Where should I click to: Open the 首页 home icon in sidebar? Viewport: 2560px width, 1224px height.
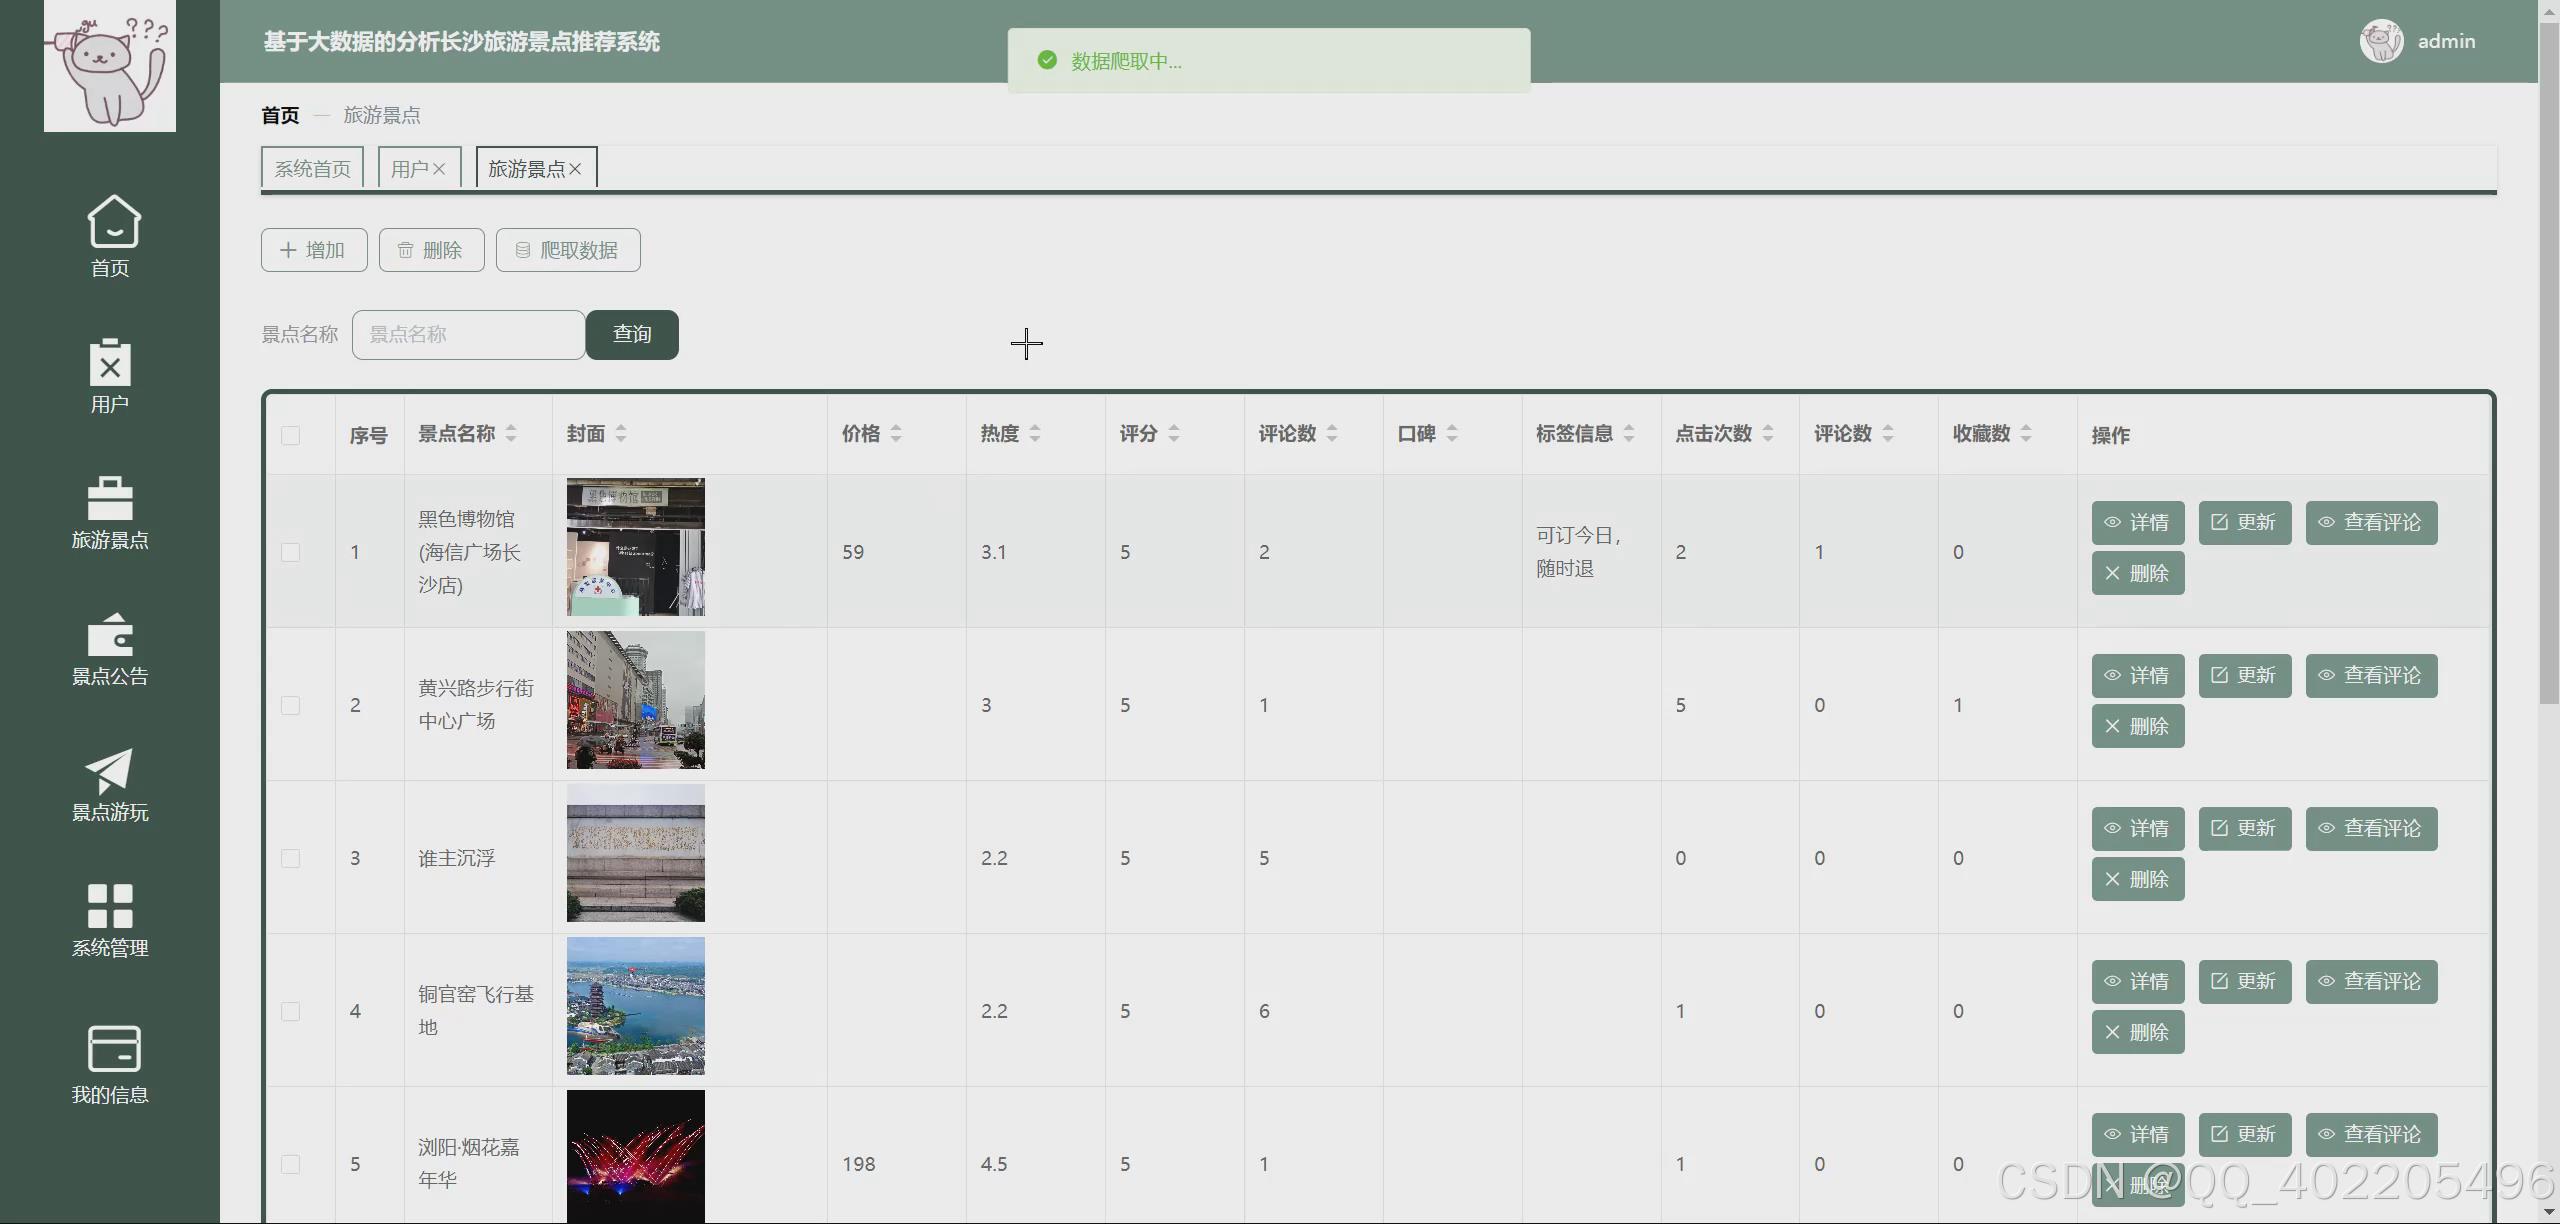(x=113, y=222)
